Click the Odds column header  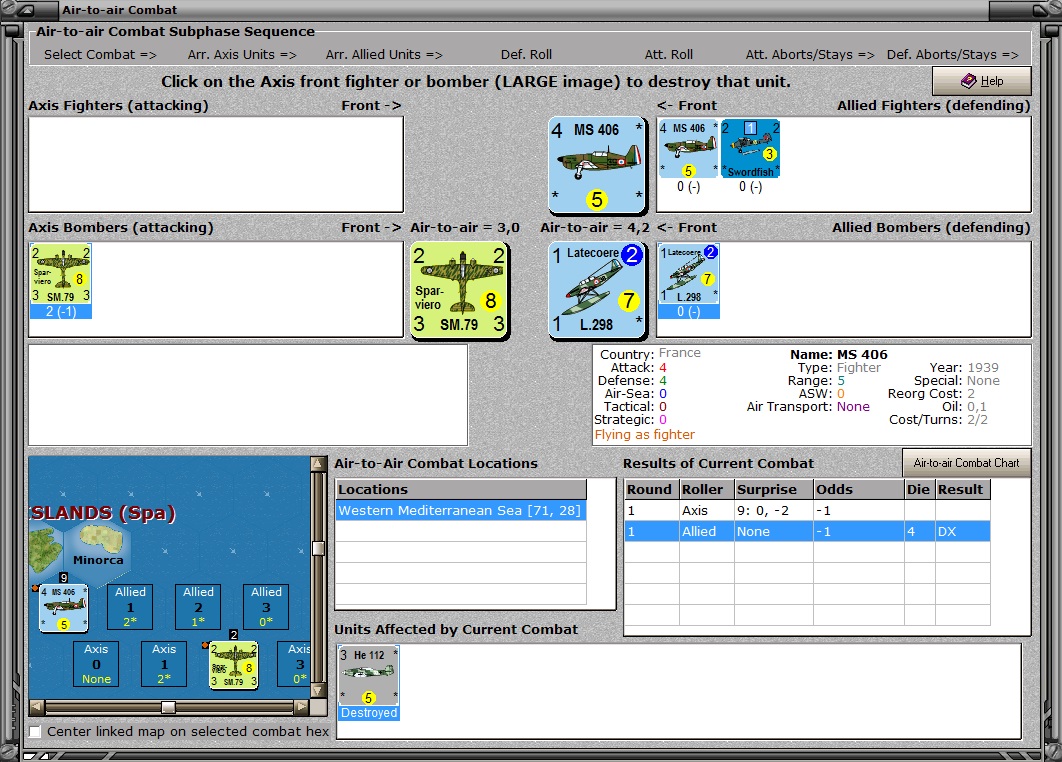pyautogui.click(x=859, y=489)
